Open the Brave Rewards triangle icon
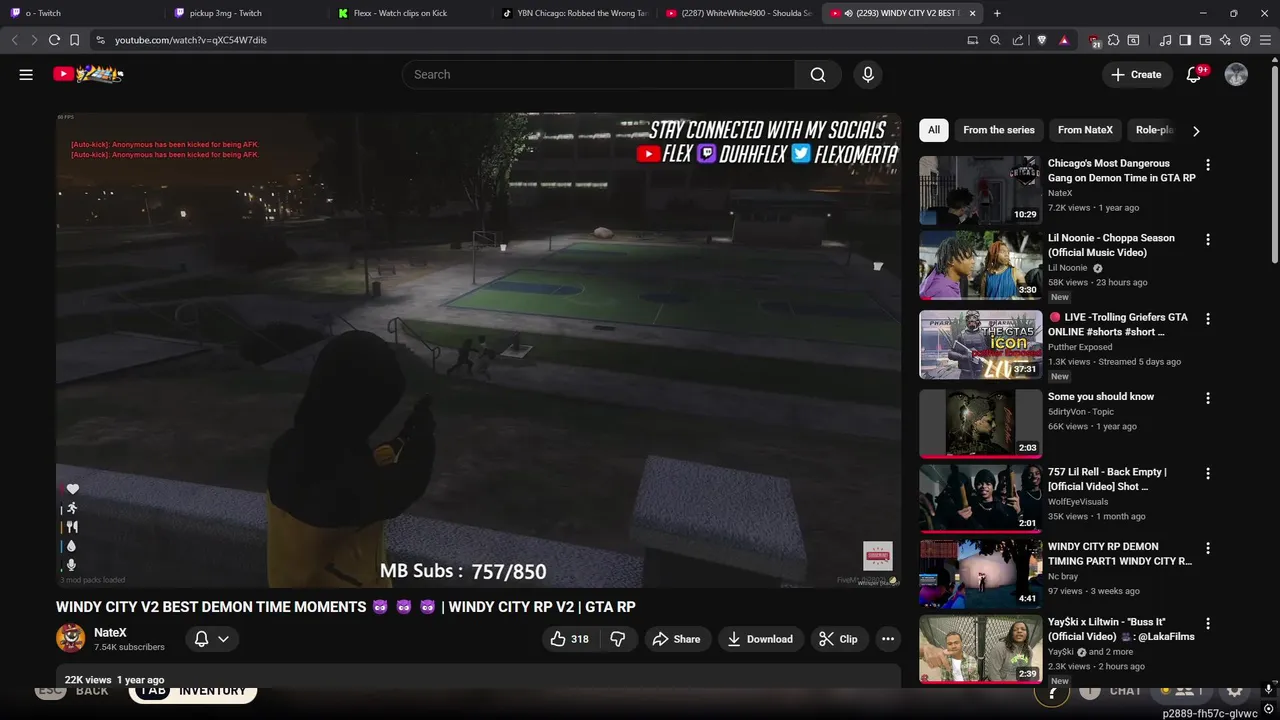The image size is (1280, 720). pos(1064,40)
